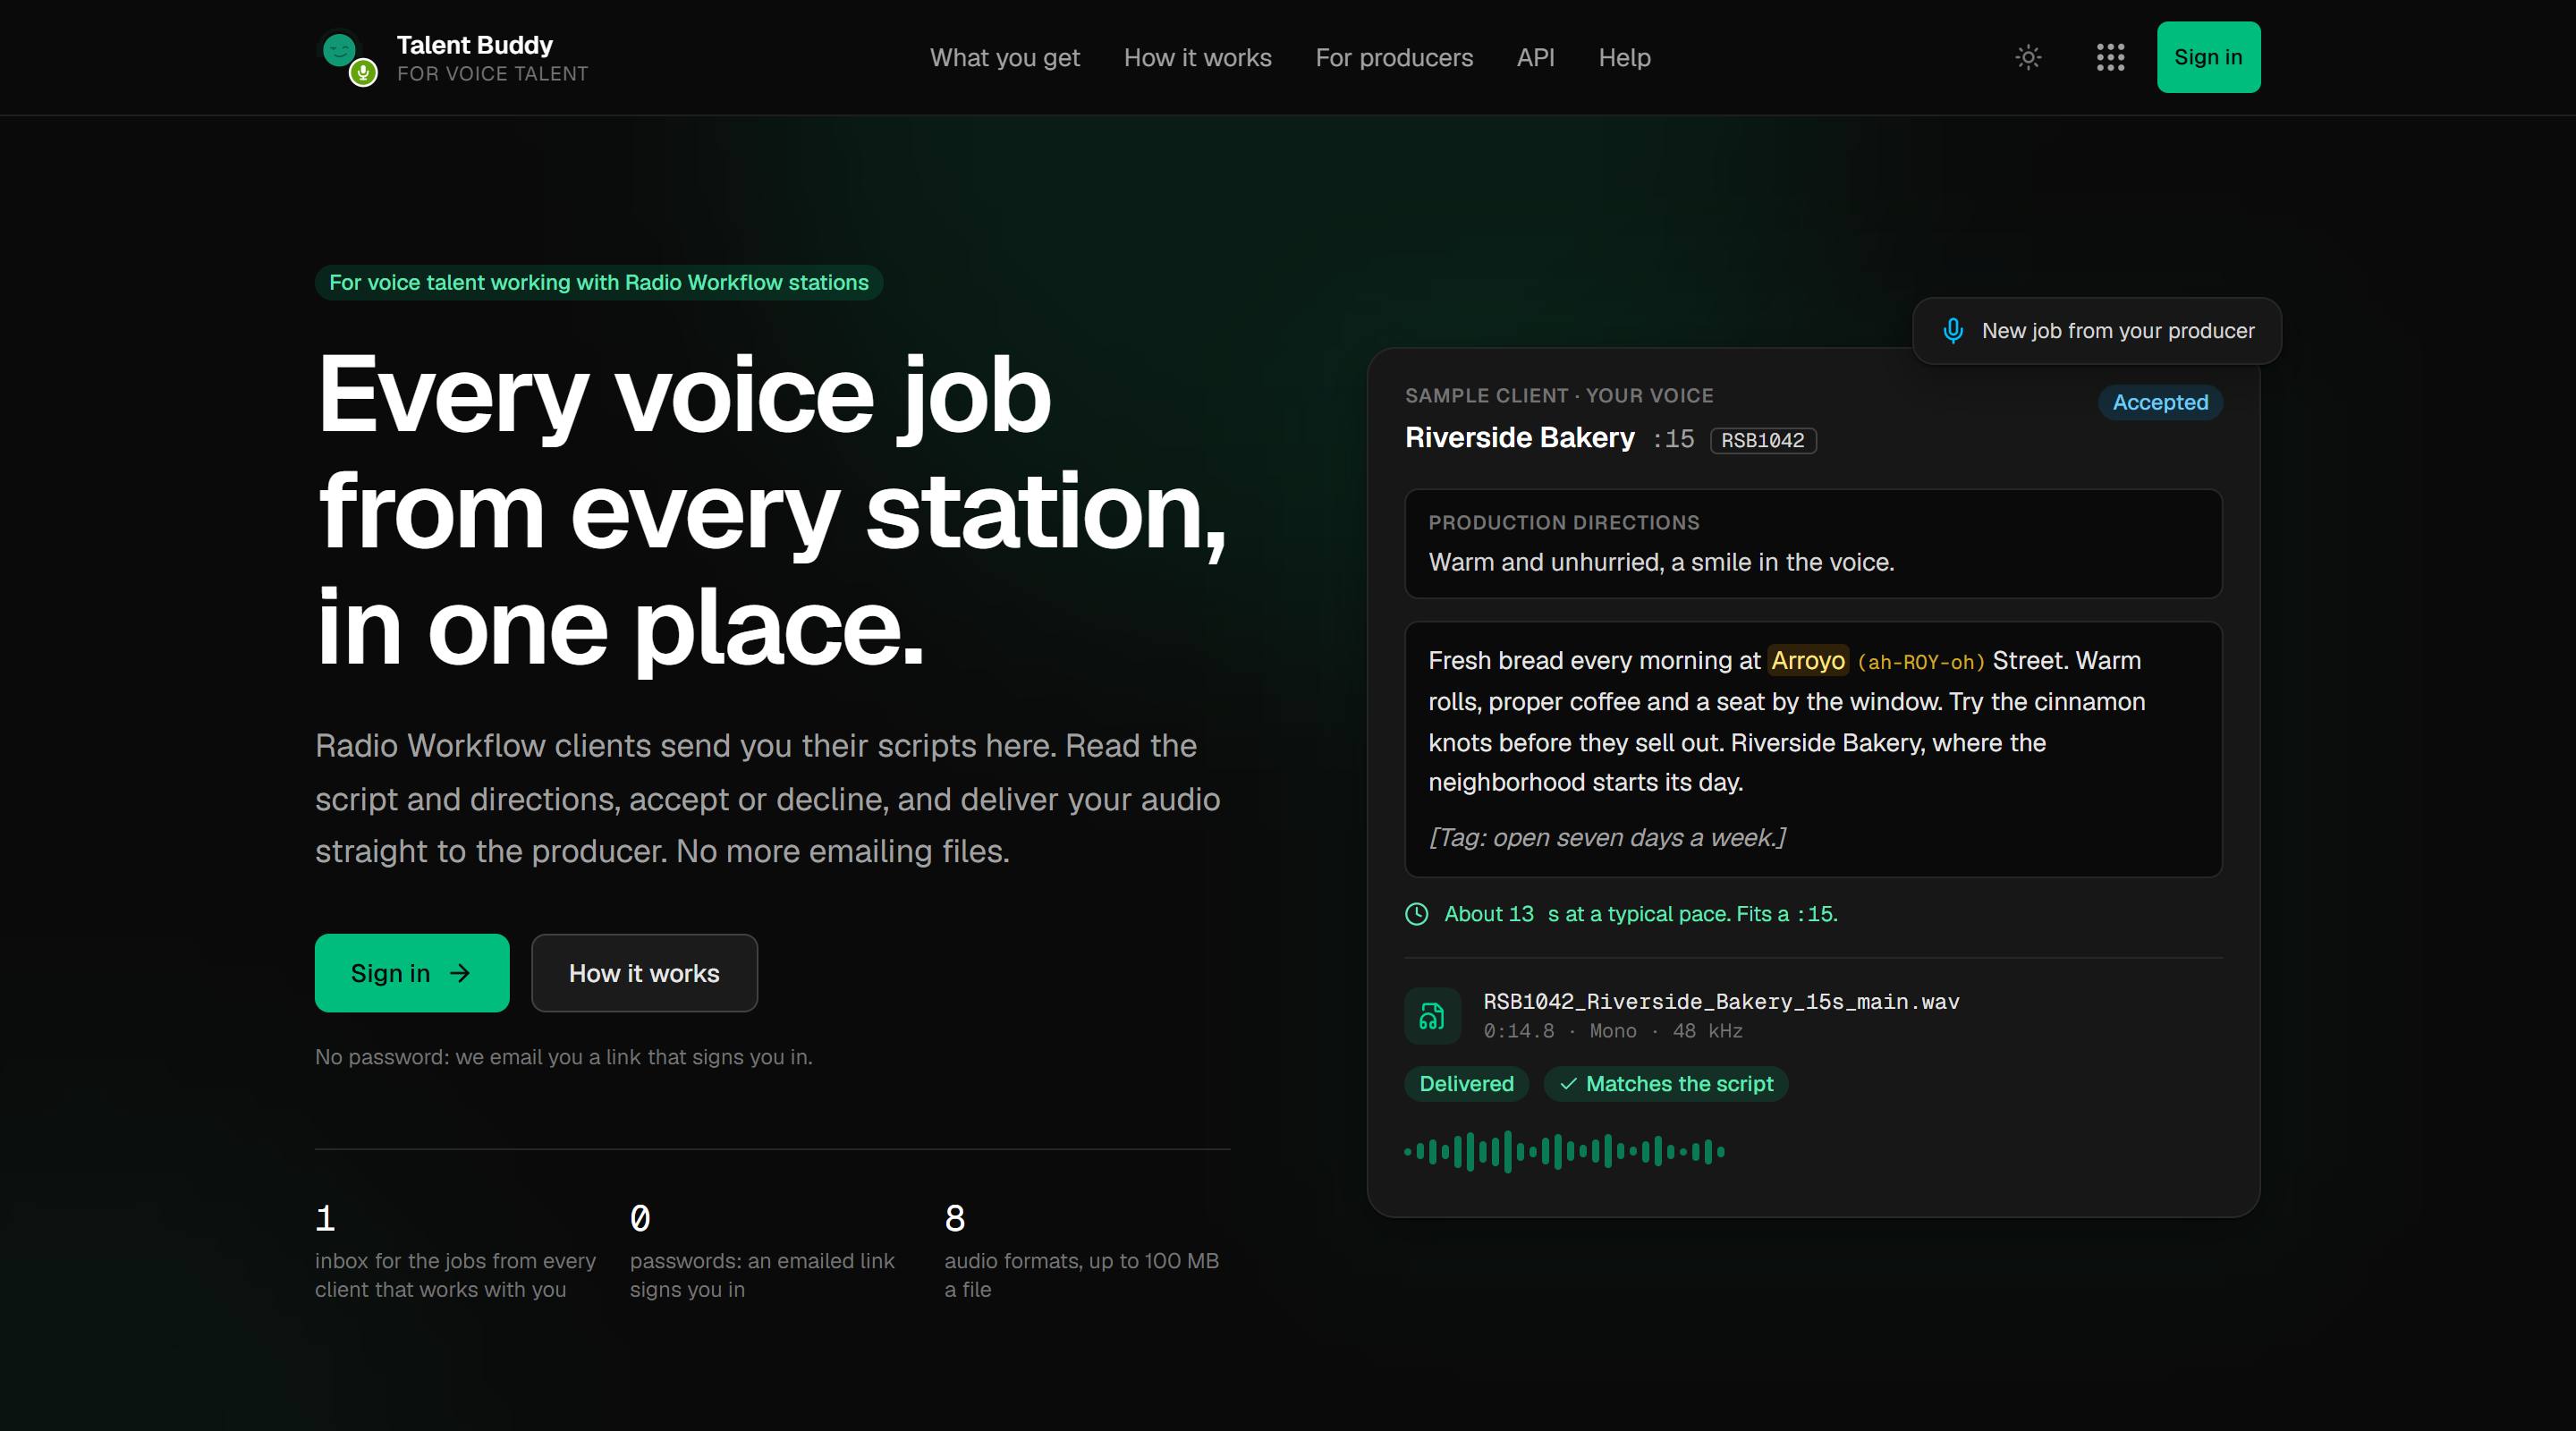This screenshot has height=1431, width=2576.
Task: Click the microphone icon in new job notification
Action: [1952, 331]
